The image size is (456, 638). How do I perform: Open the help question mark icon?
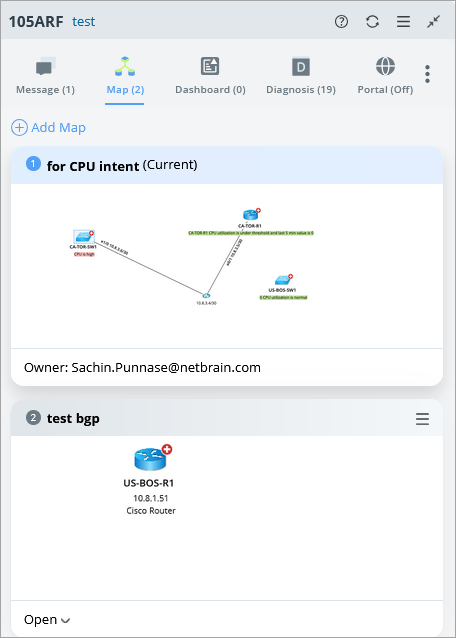tap(341, 21)
